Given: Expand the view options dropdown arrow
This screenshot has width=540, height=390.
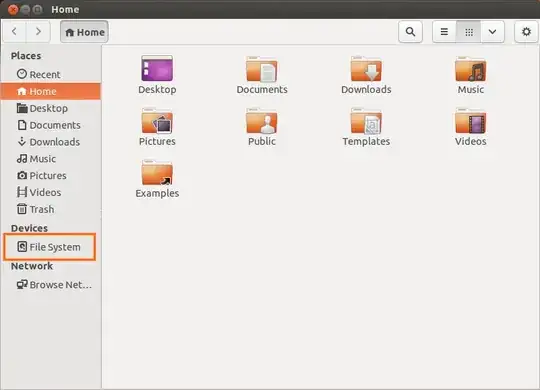Looking at the screenshot, I should (x=492, y=32).
